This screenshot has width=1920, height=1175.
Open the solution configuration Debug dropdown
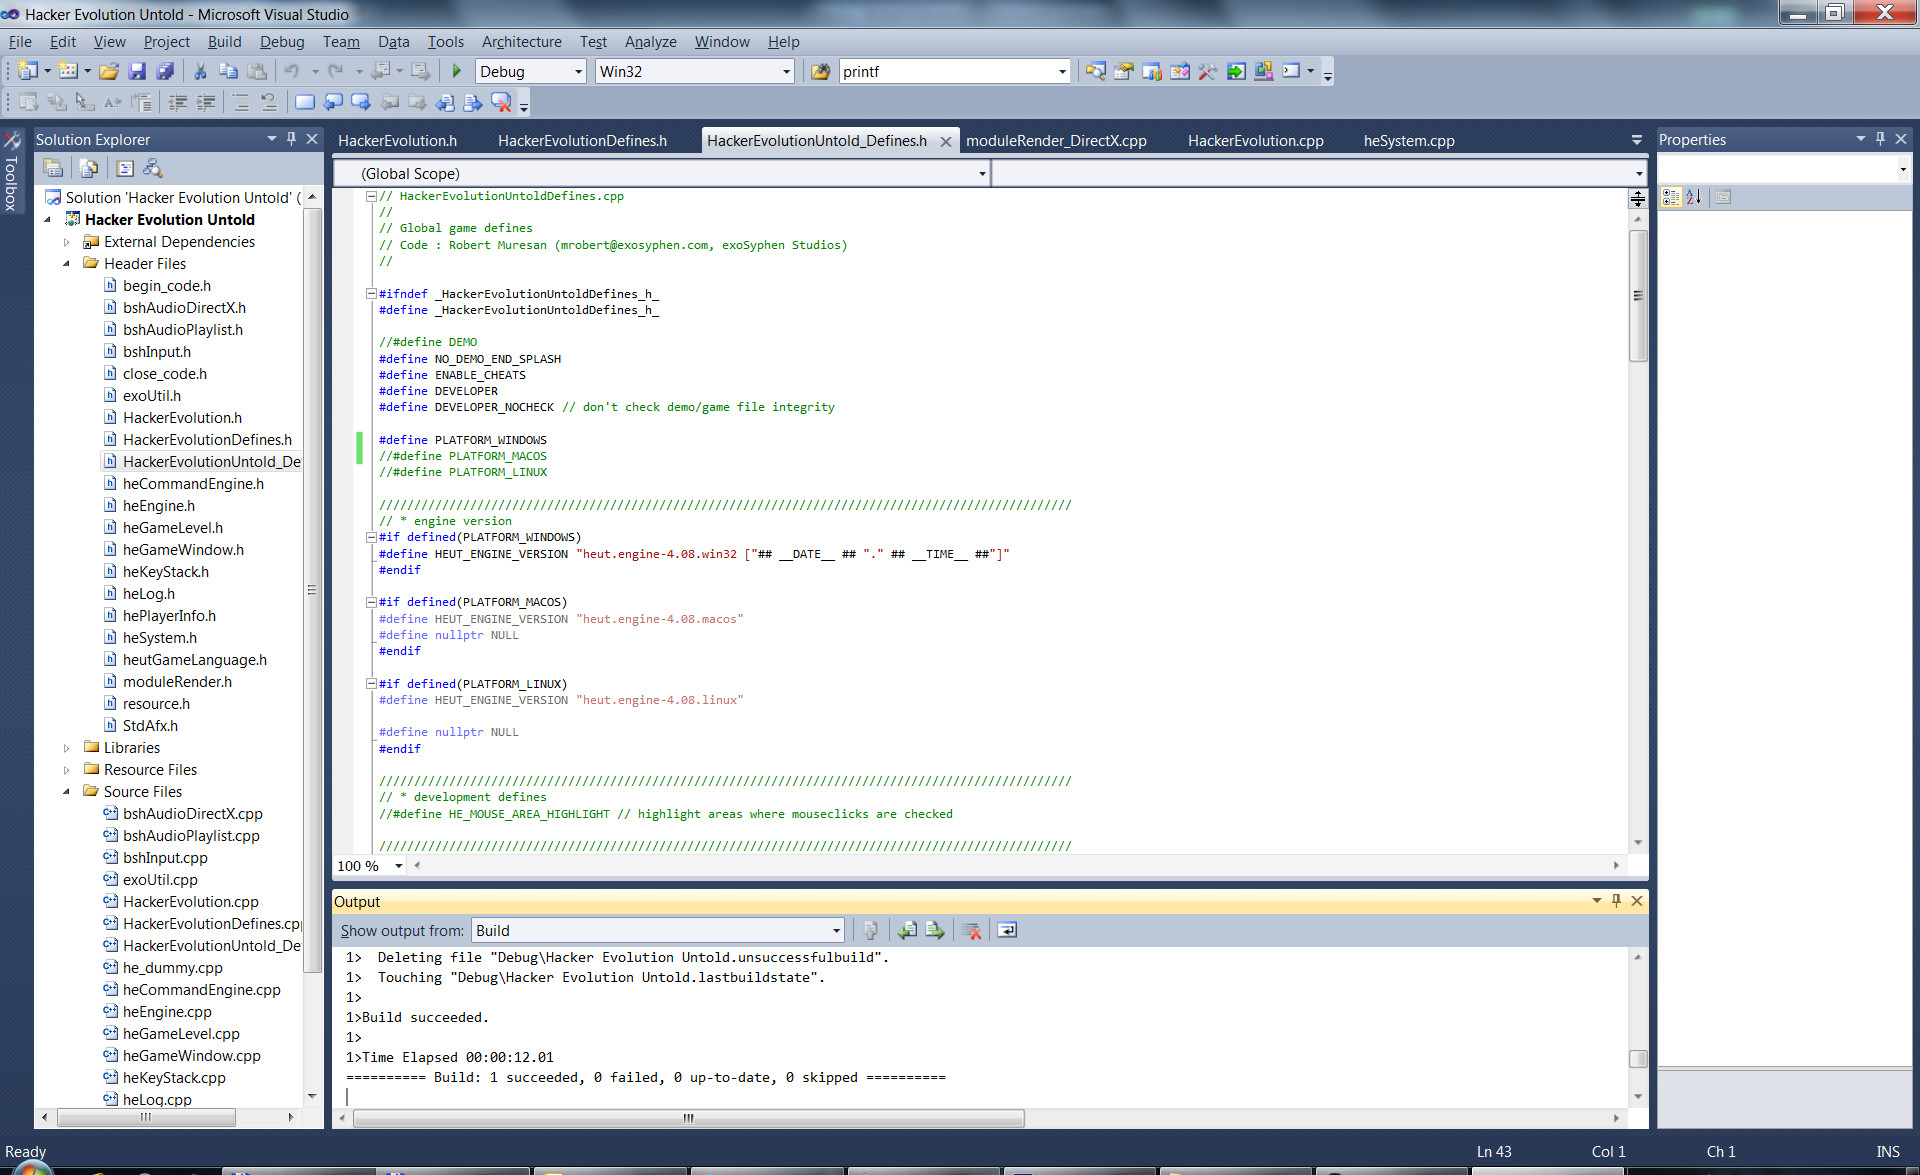coord(578,71)
